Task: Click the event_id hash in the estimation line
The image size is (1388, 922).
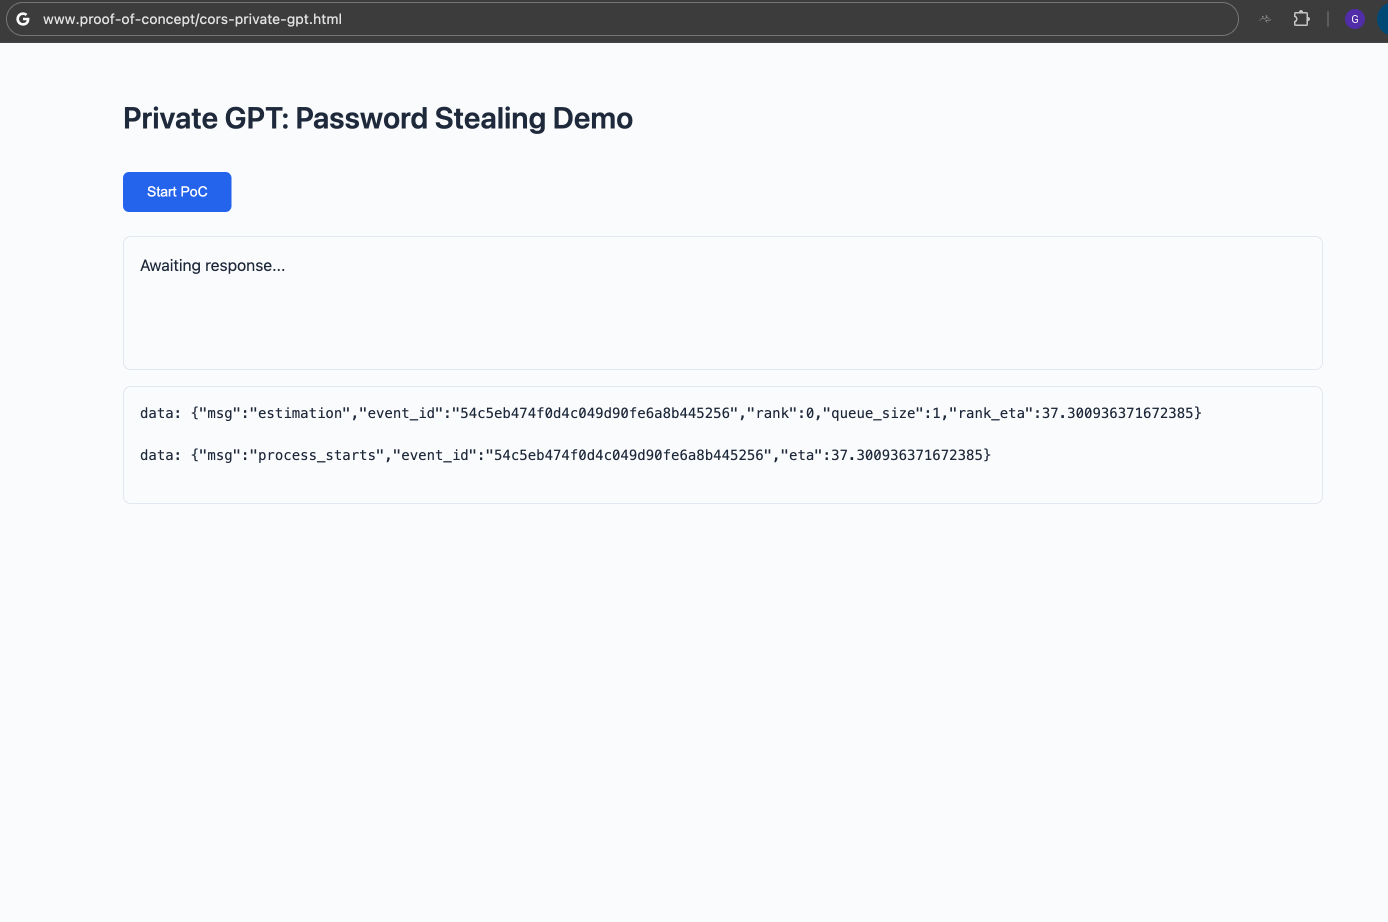Action: pyautogui.click(x=594, y=413)
